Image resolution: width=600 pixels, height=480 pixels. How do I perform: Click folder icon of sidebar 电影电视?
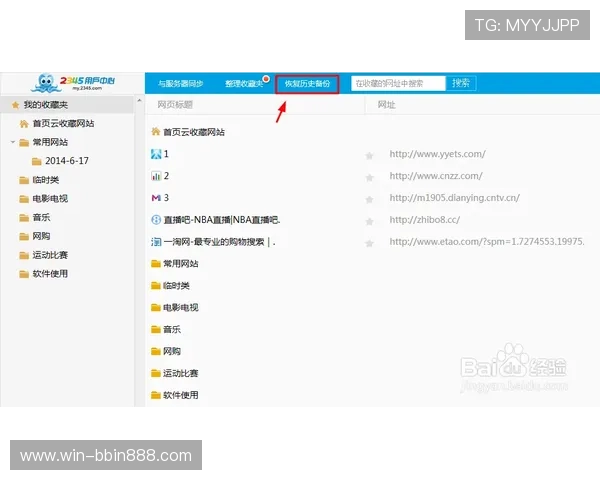coord(24,199)
